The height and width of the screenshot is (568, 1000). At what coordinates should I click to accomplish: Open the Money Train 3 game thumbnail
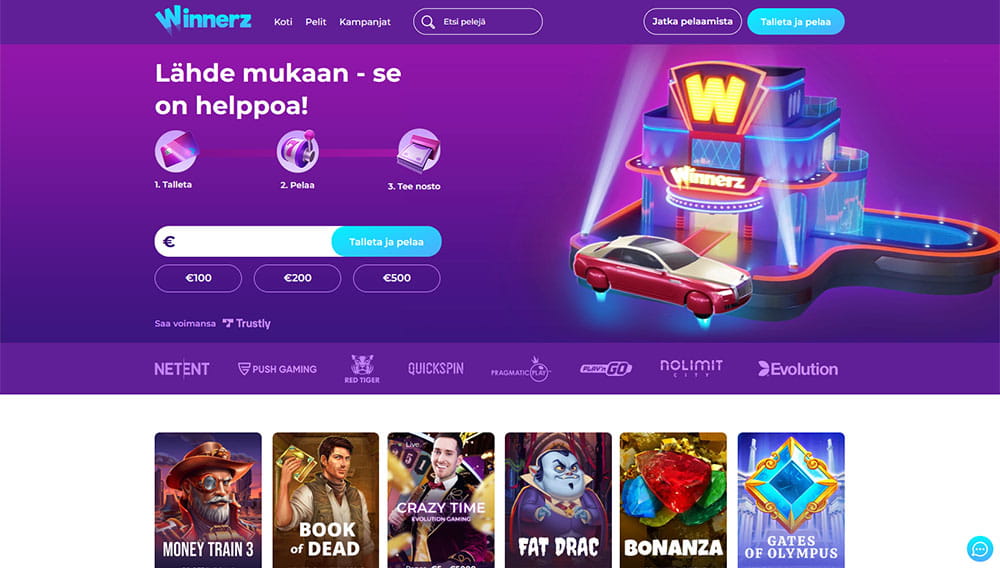coord(208,500)
